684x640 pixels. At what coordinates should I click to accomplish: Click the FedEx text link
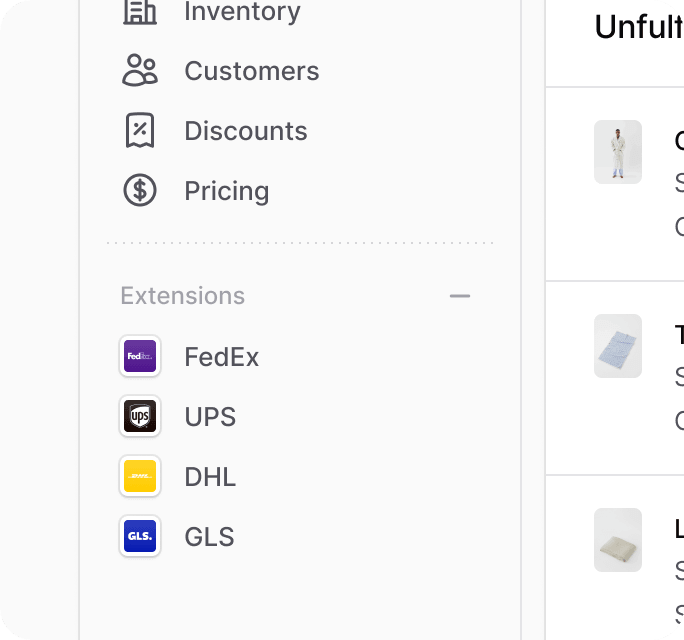point(222,357)
